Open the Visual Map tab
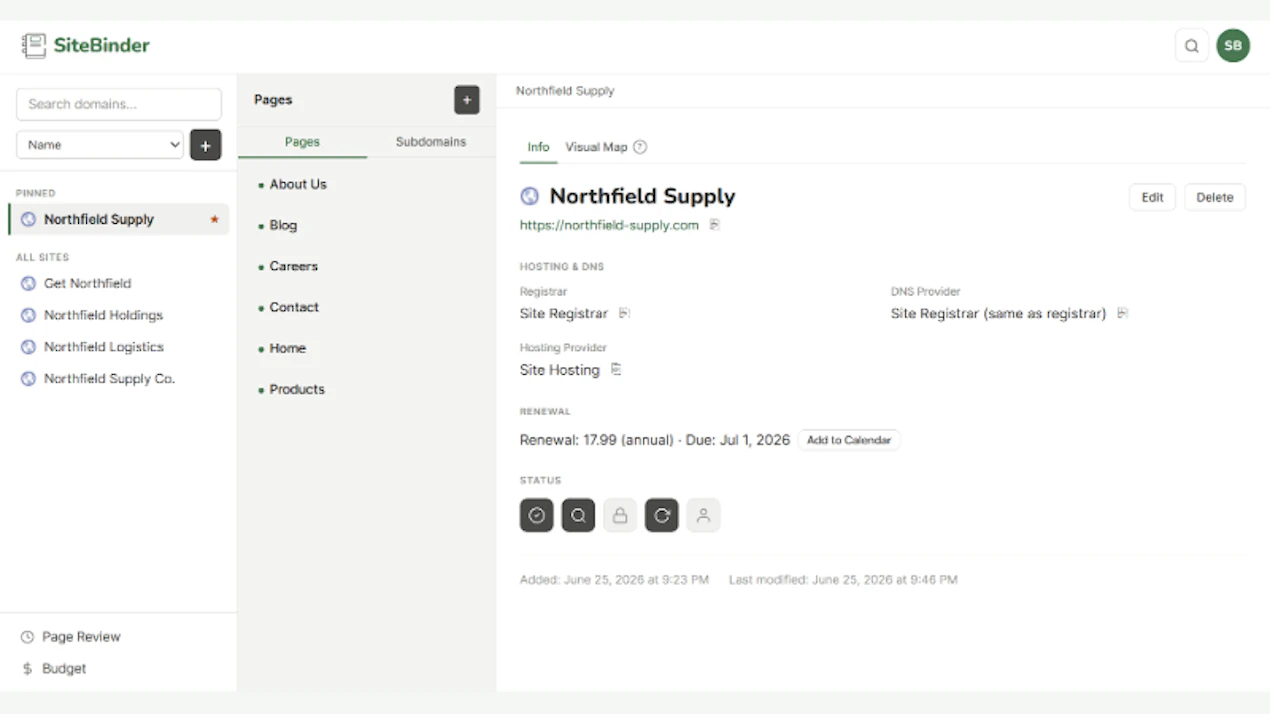 (596, 147)
